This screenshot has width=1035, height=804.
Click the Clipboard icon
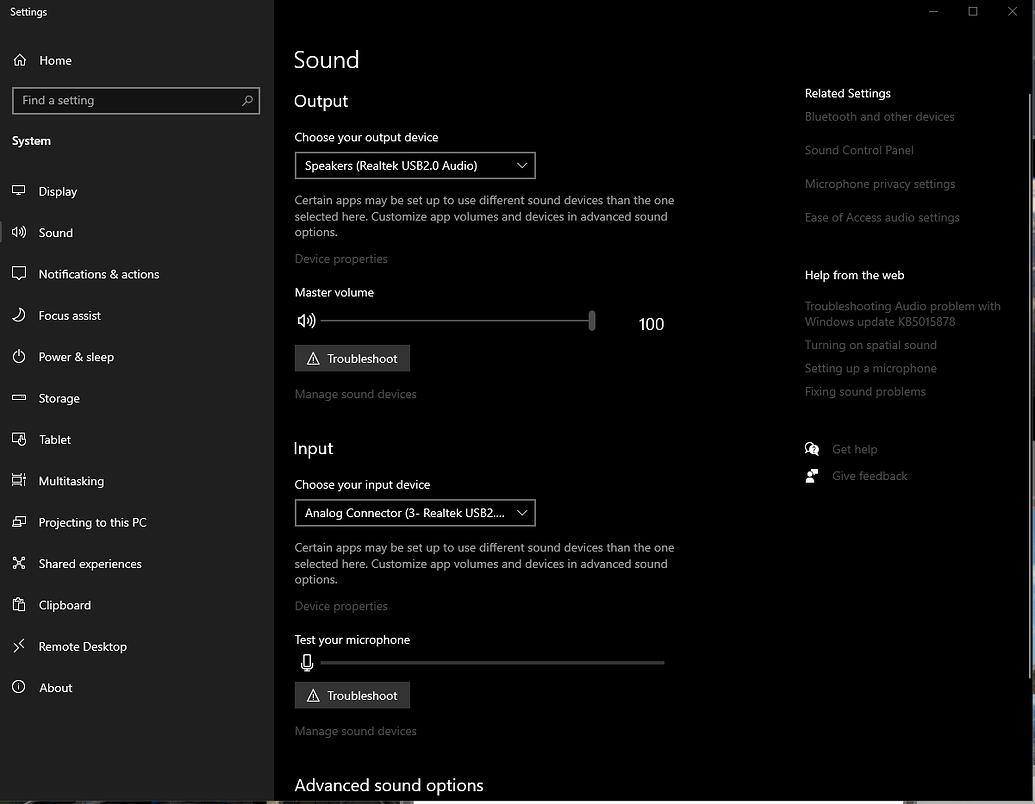coord(18,604)
